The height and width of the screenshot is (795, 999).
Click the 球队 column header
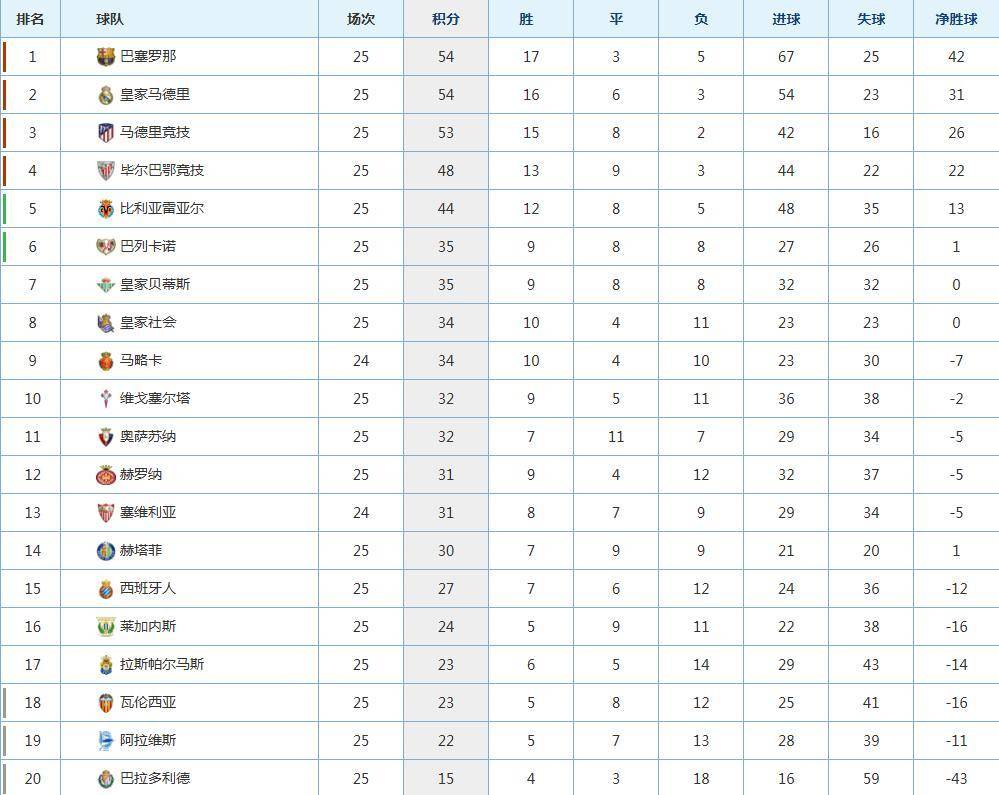coord(110,19)
